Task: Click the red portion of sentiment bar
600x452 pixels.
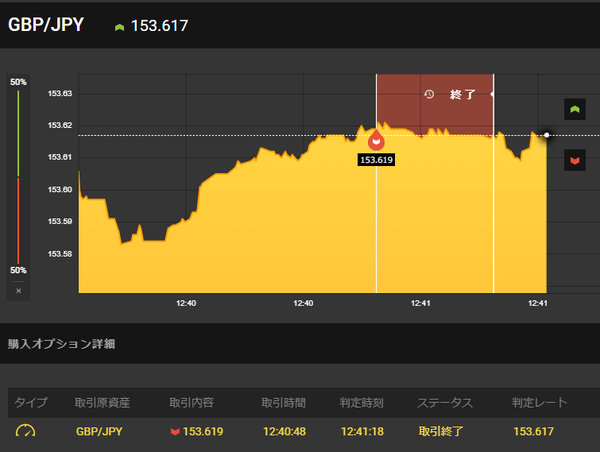Action: pos(18,220)
